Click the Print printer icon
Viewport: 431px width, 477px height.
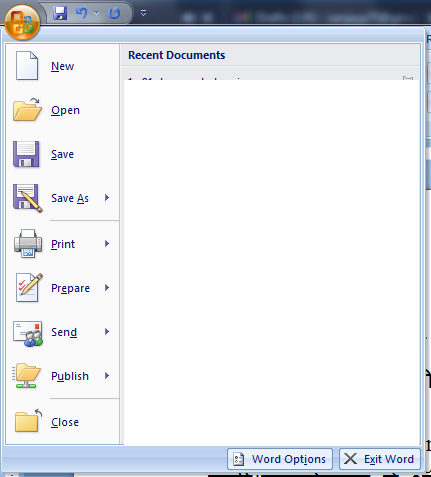pos(28,243)
